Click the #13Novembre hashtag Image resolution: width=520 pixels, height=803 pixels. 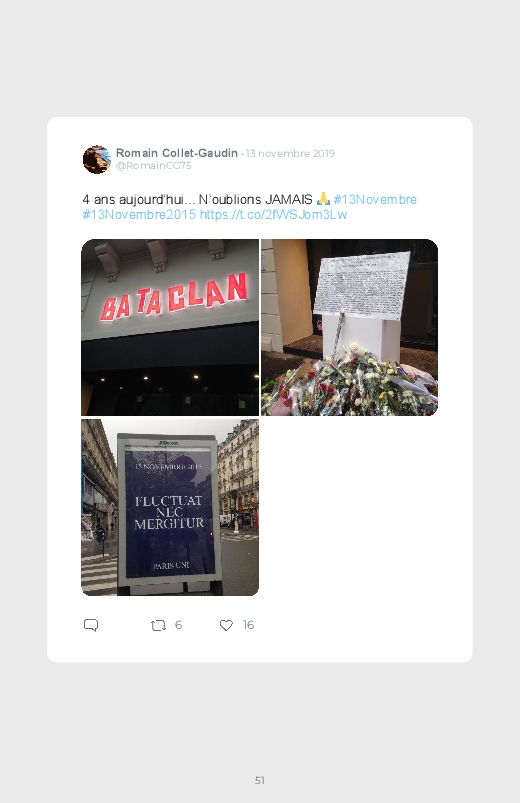[375, 199]
